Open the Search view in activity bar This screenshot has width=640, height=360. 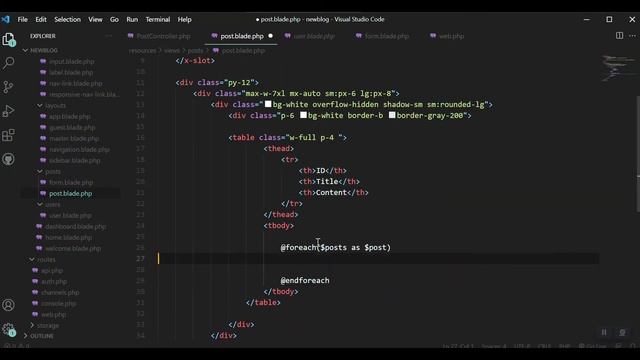click(9, 63)
